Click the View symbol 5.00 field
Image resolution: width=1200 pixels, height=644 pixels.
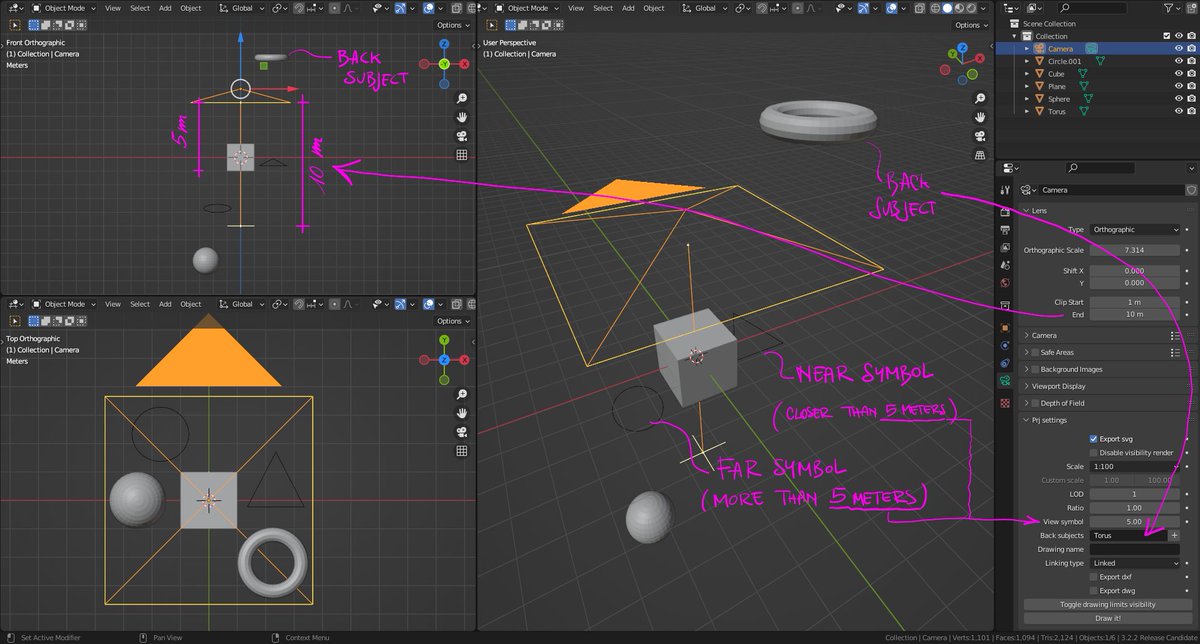(x=1135, y=521)
